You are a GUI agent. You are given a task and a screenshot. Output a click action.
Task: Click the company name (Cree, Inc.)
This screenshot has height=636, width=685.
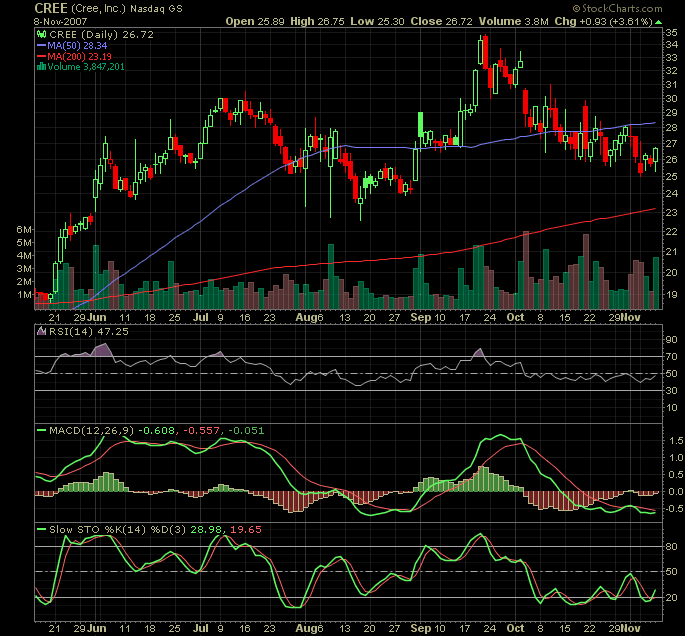point(98,9)
